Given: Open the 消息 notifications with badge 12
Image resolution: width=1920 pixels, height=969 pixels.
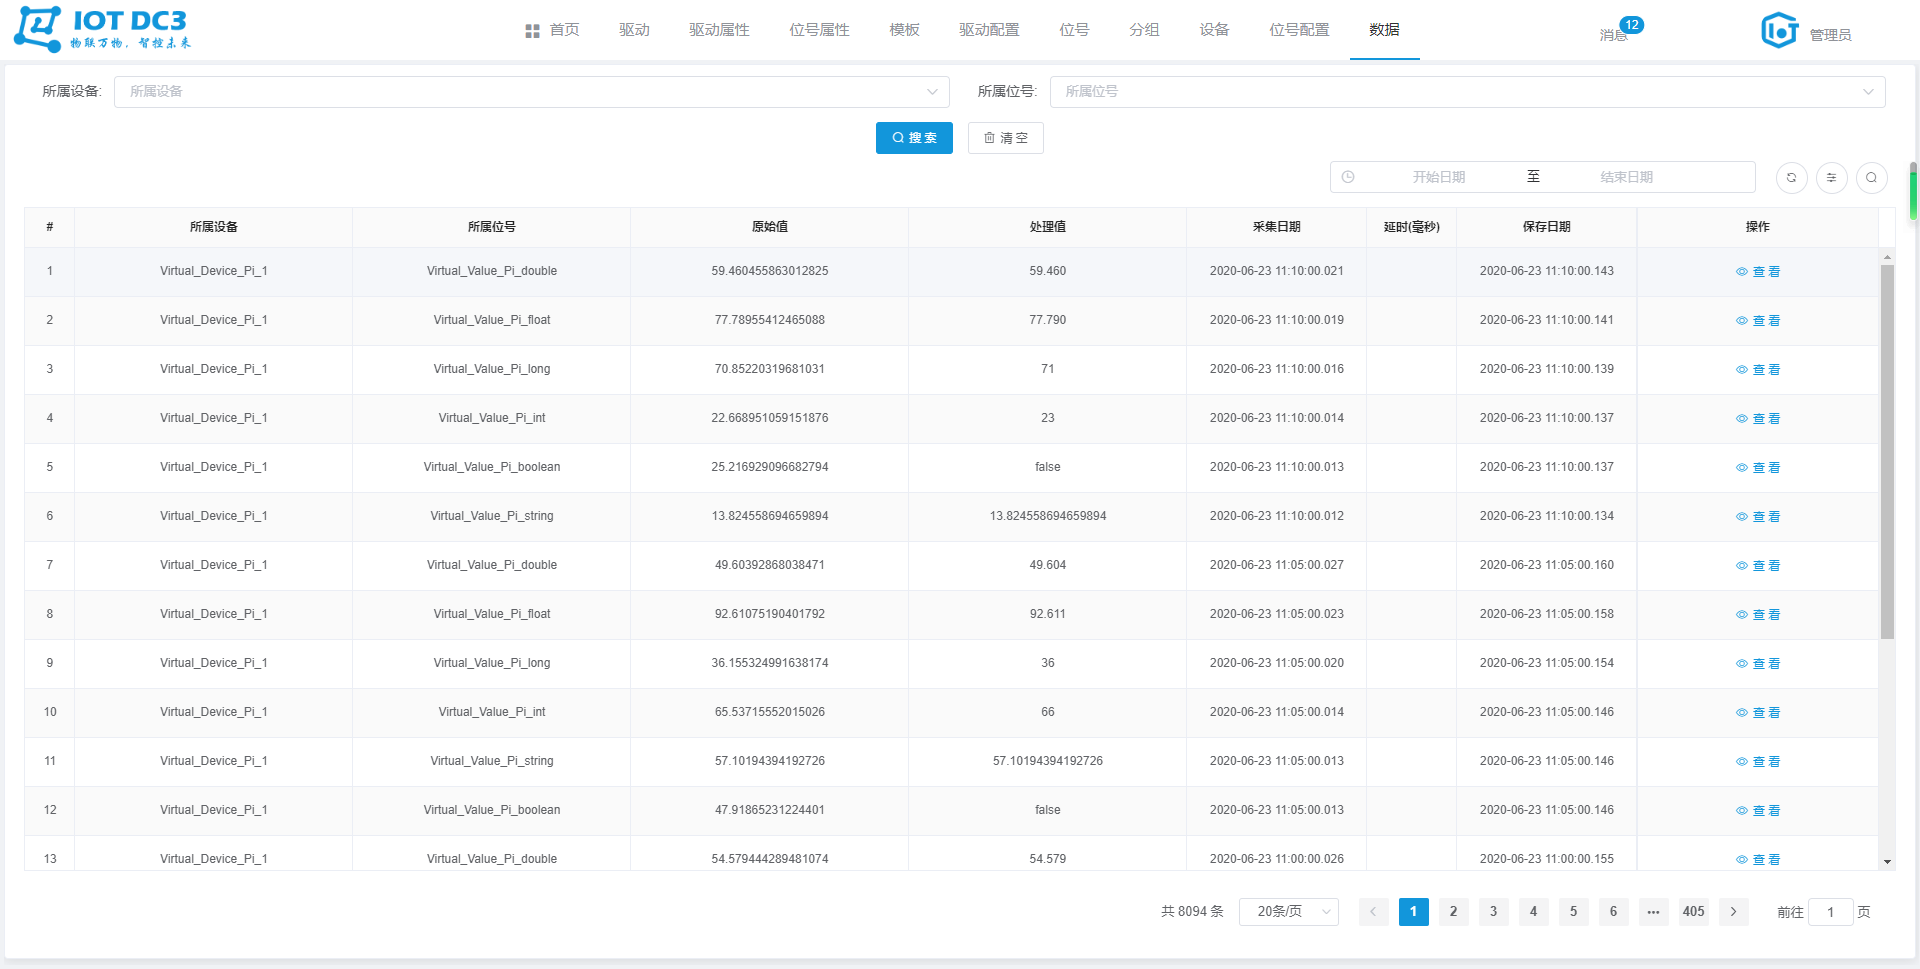Looking at the screenshot, I should (x=1620, y=31).
